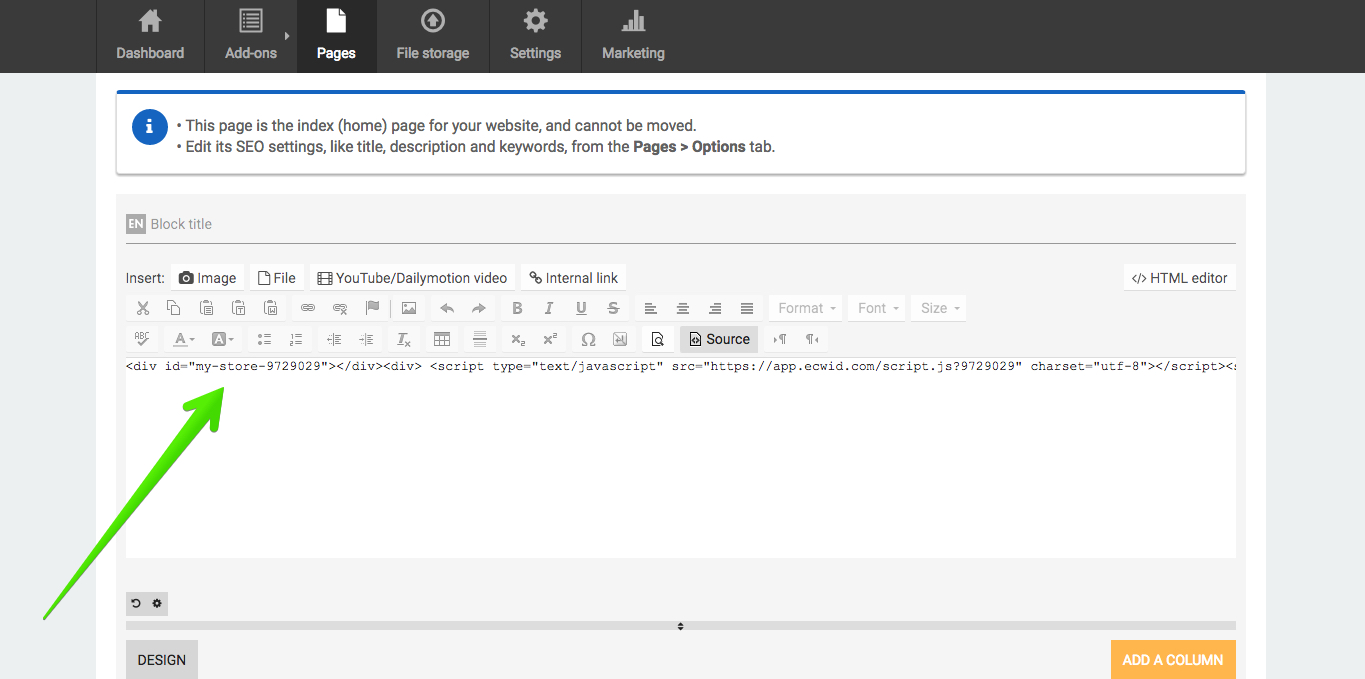Click the Anchor flag icon
This screenshot has width=1365, height=679.
(372, 308)
